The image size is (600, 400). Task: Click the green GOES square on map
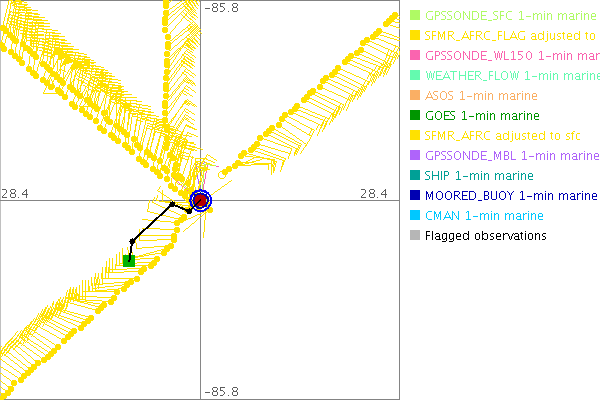129,260
